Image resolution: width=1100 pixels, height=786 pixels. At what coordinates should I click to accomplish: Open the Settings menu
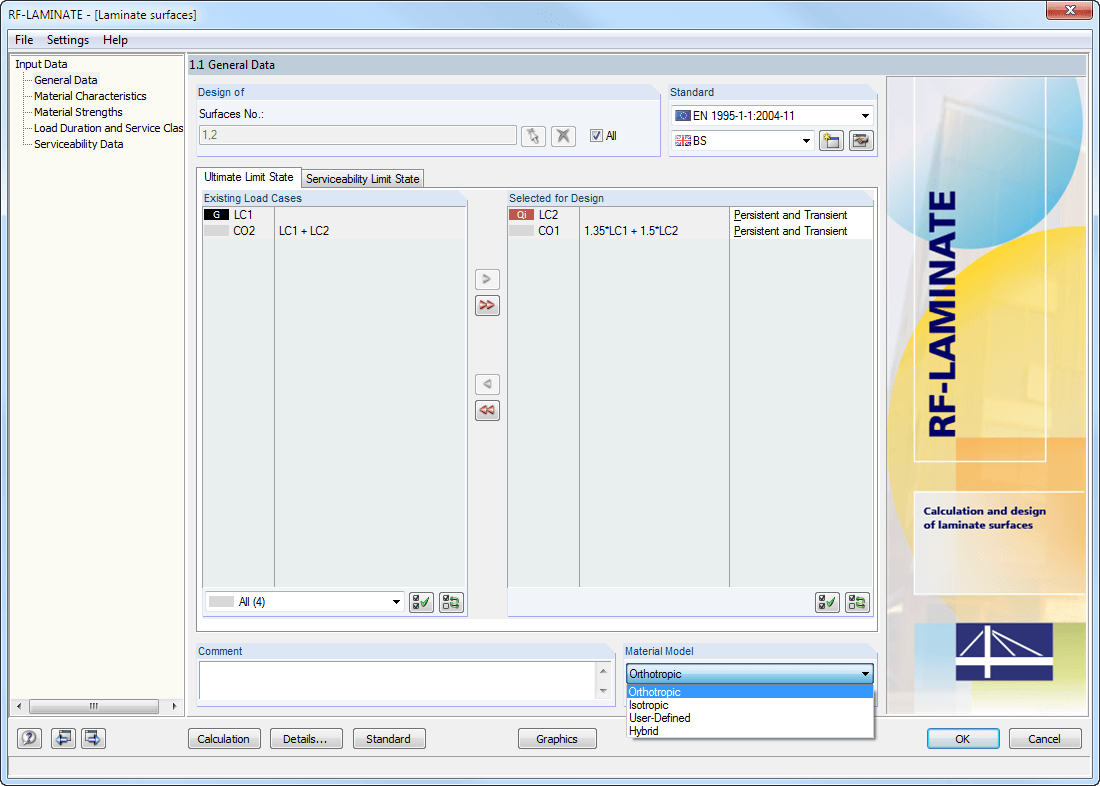tap(68, 40)
